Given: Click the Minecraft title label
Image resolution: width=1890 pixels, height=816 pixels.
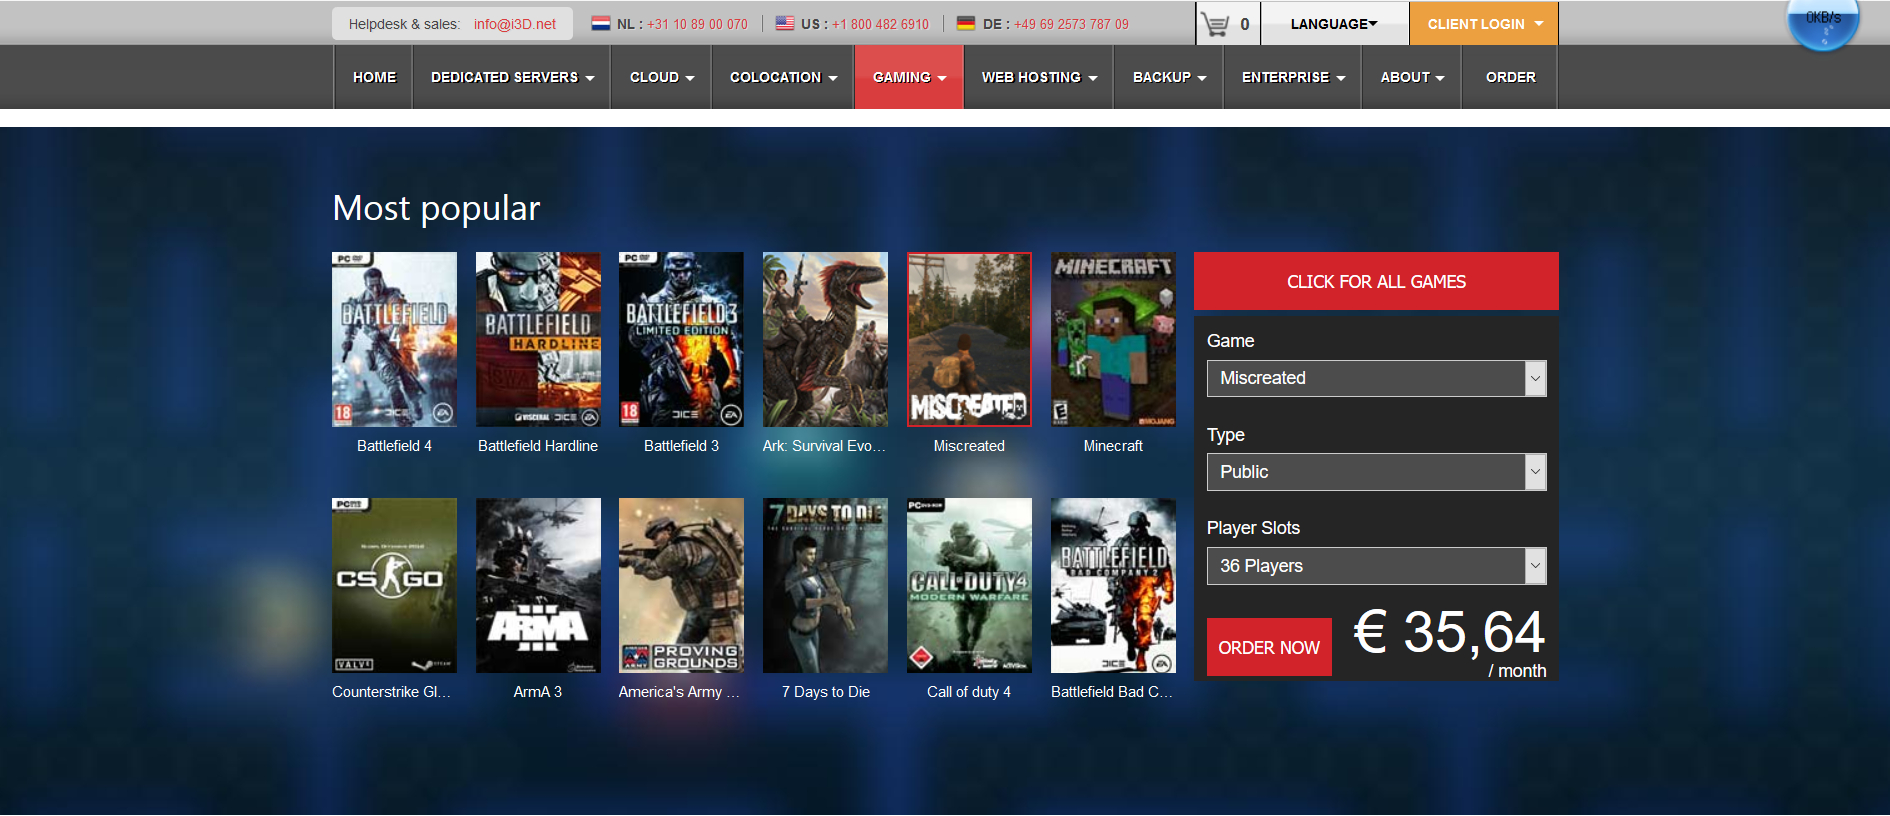Looking at the screenshot, I should [1113, 446].
